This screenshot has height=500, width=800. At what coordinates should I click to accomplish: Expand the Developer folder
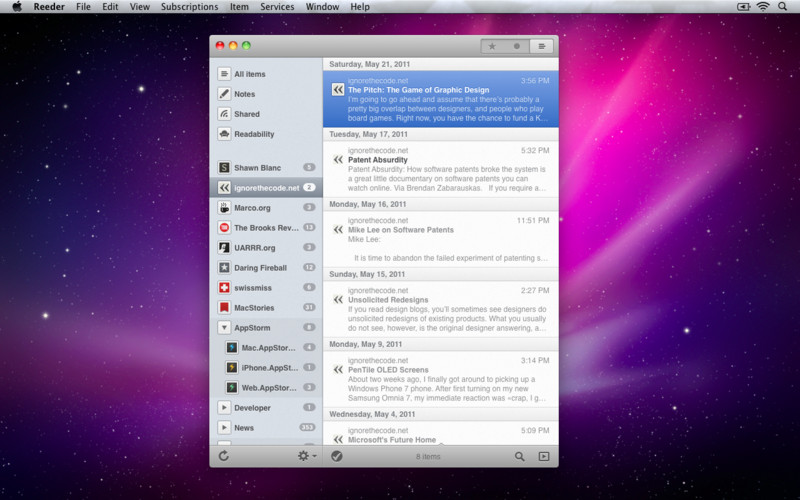224,408
